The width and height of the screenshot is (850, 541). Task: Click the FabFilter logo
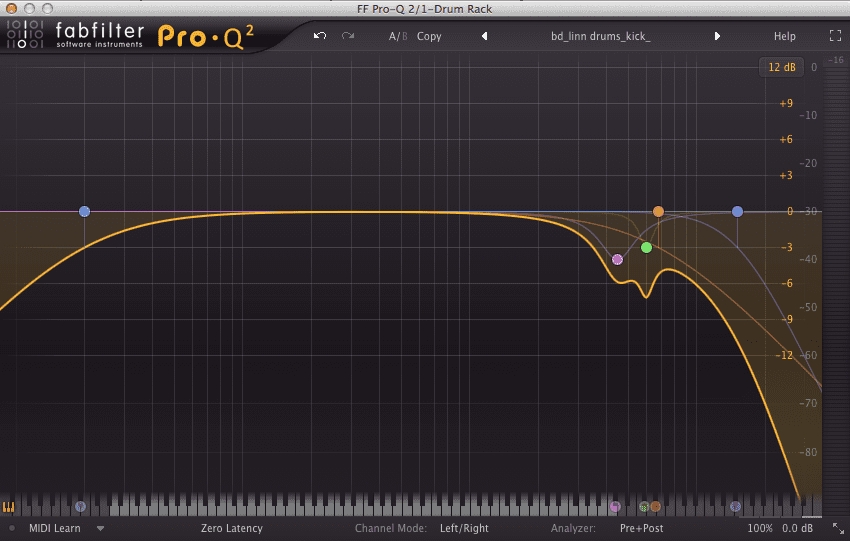75,35
